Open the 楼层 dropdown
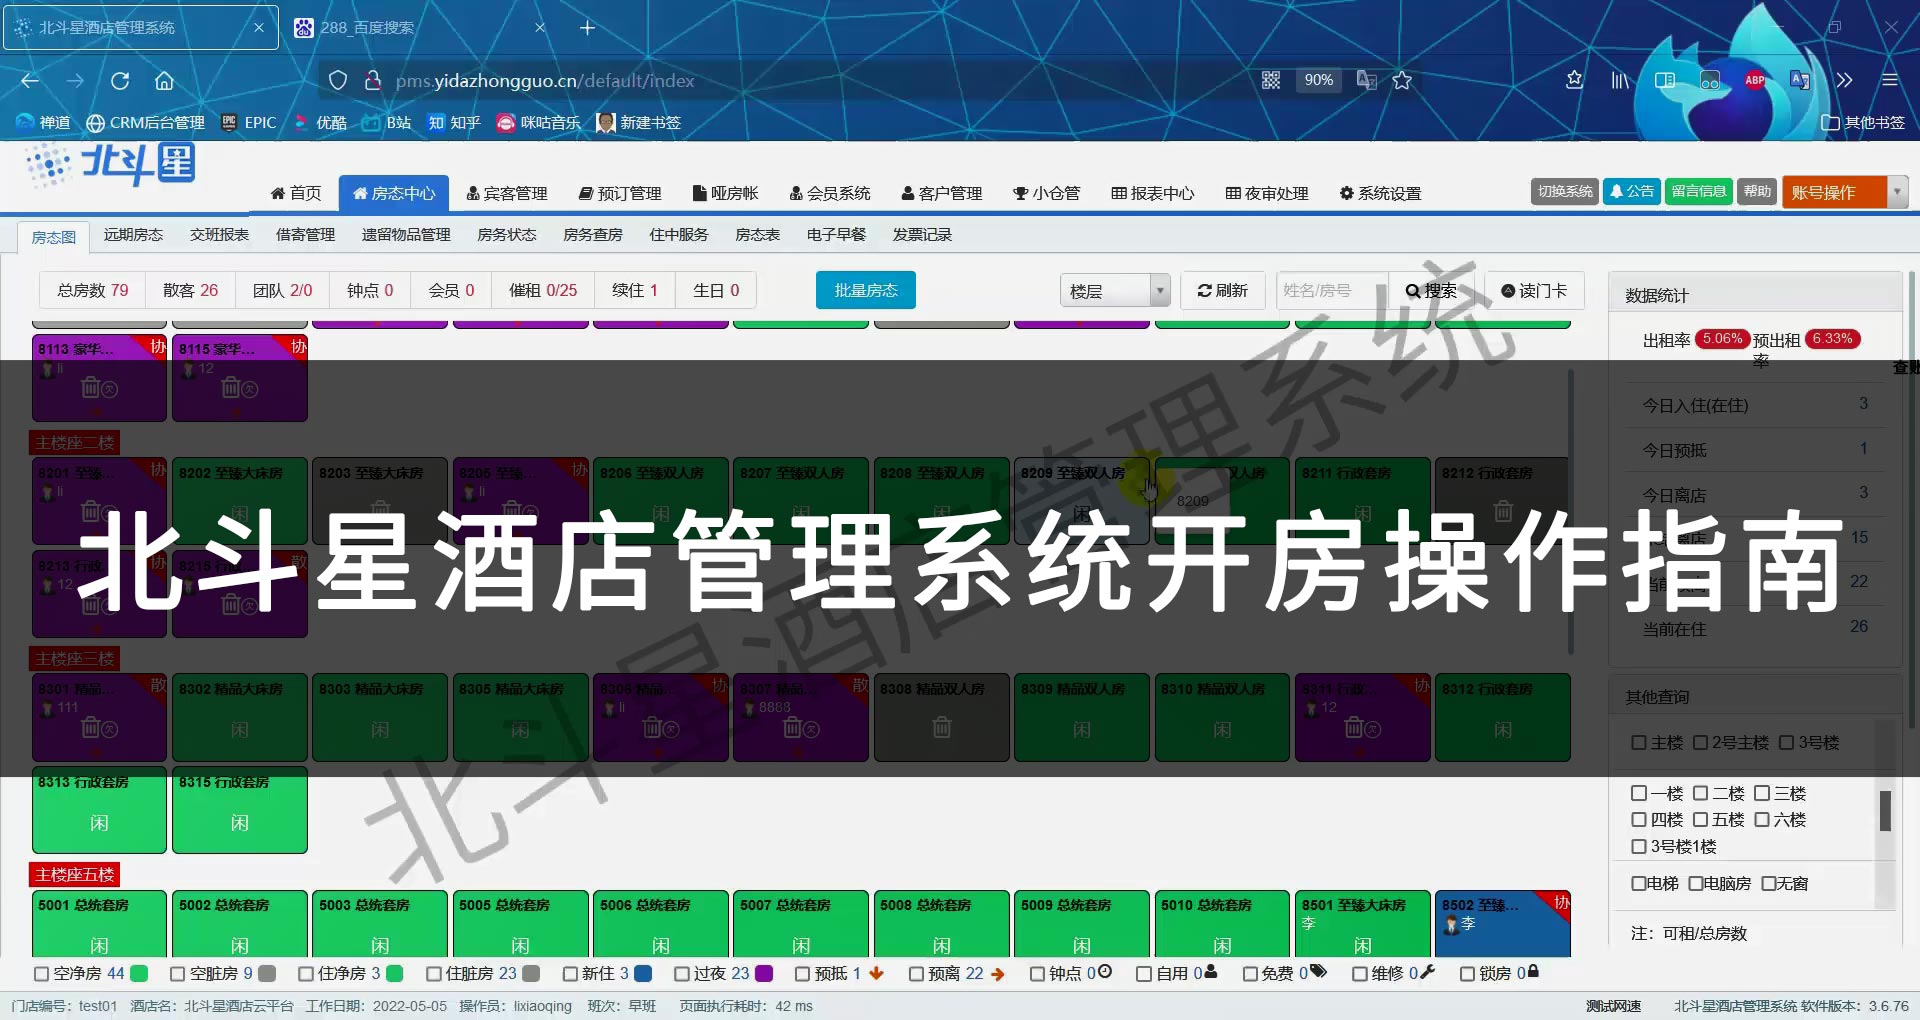This screenshot has width=1920, height=1020. 1114,291
